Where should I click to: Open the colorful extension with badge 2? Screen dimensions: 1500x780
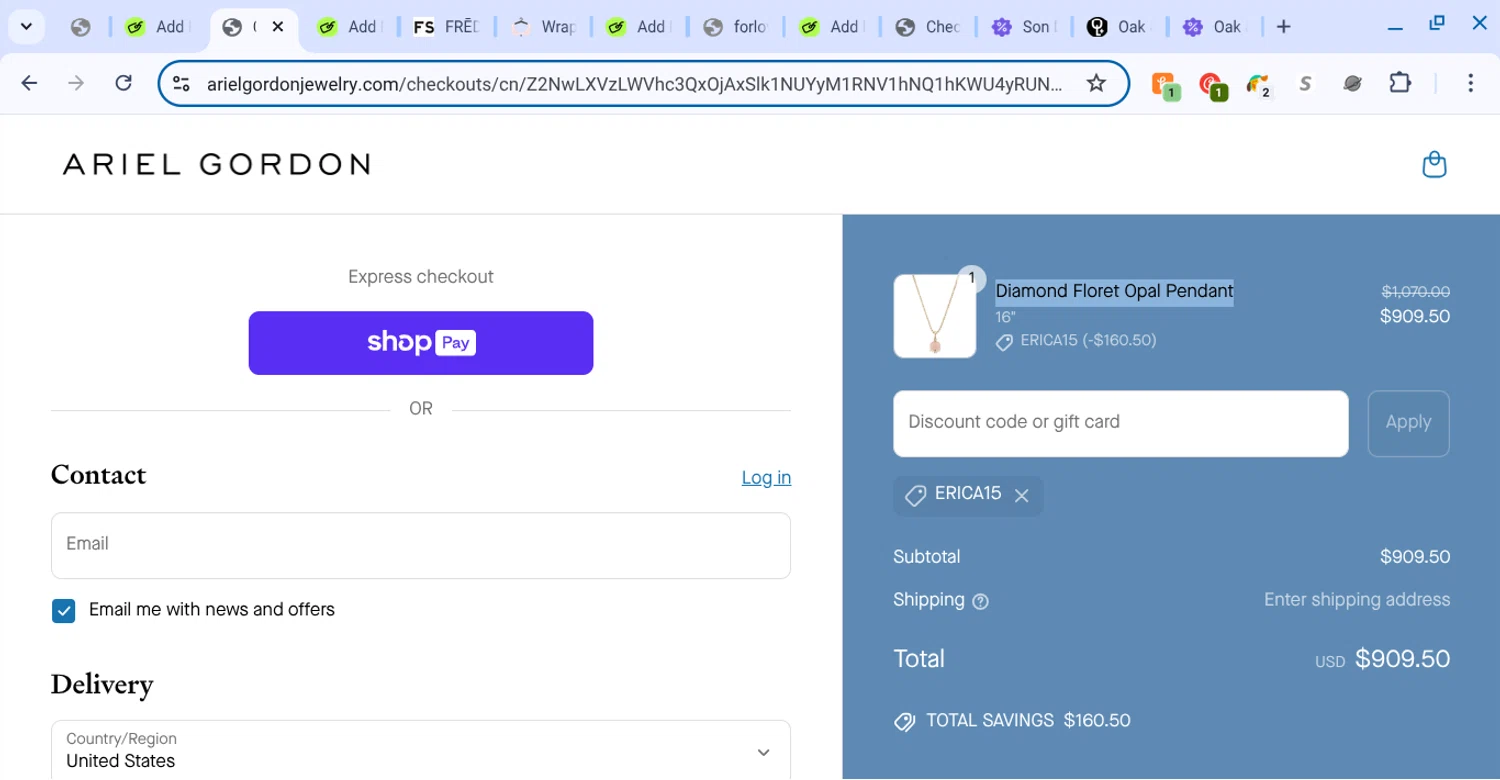1258,85
